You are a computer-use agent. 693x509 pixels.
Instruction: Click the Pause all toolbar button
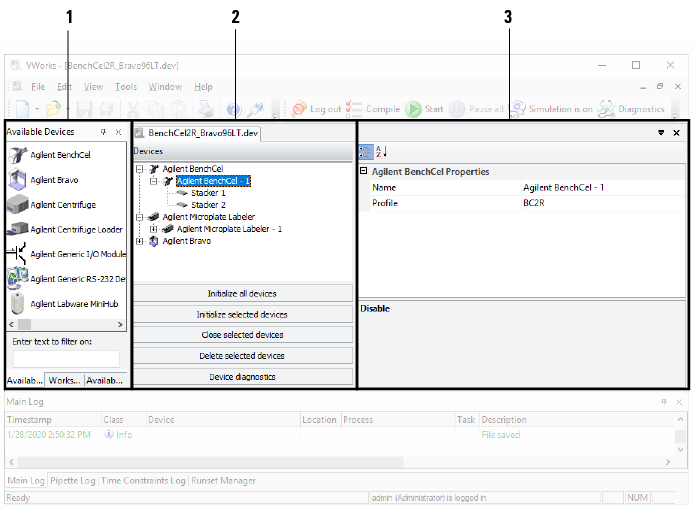click(x=476, y=109)
